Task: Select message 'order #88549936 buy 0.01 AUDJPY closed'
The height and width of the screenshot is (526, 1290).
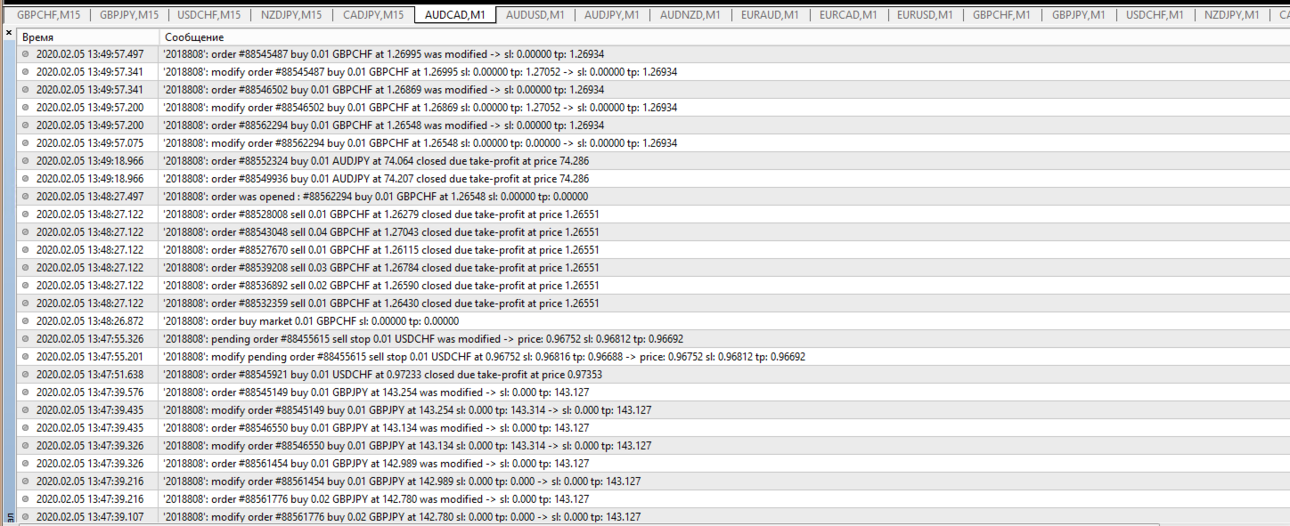Action: (x=376, y=179)
